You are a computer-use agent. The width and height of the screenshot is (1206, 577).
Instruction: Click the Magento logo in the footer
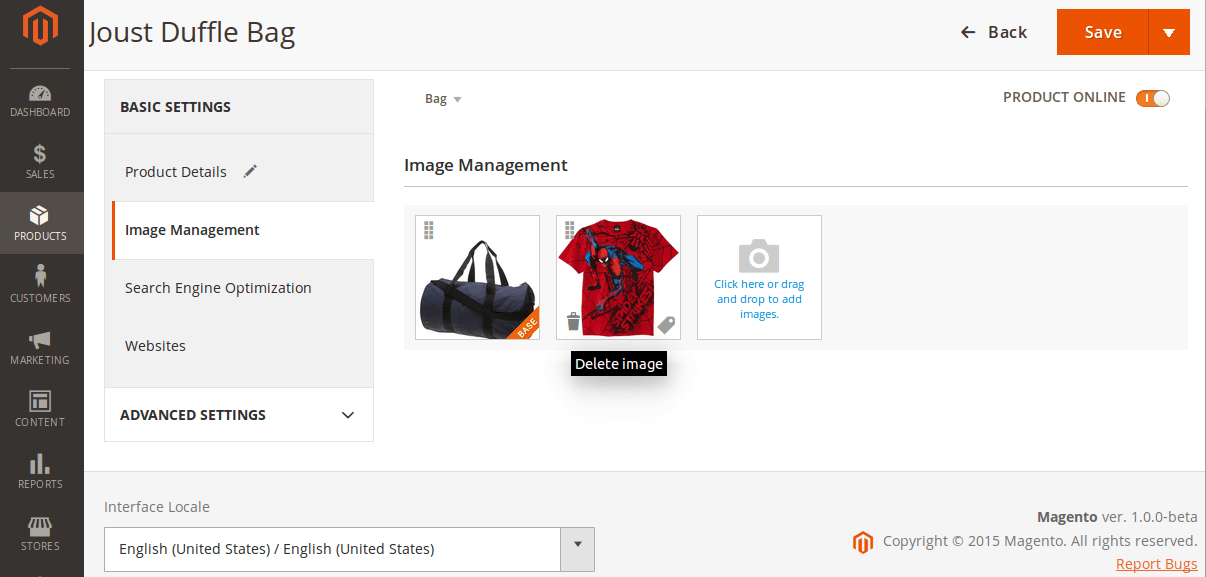coord(863,542)
